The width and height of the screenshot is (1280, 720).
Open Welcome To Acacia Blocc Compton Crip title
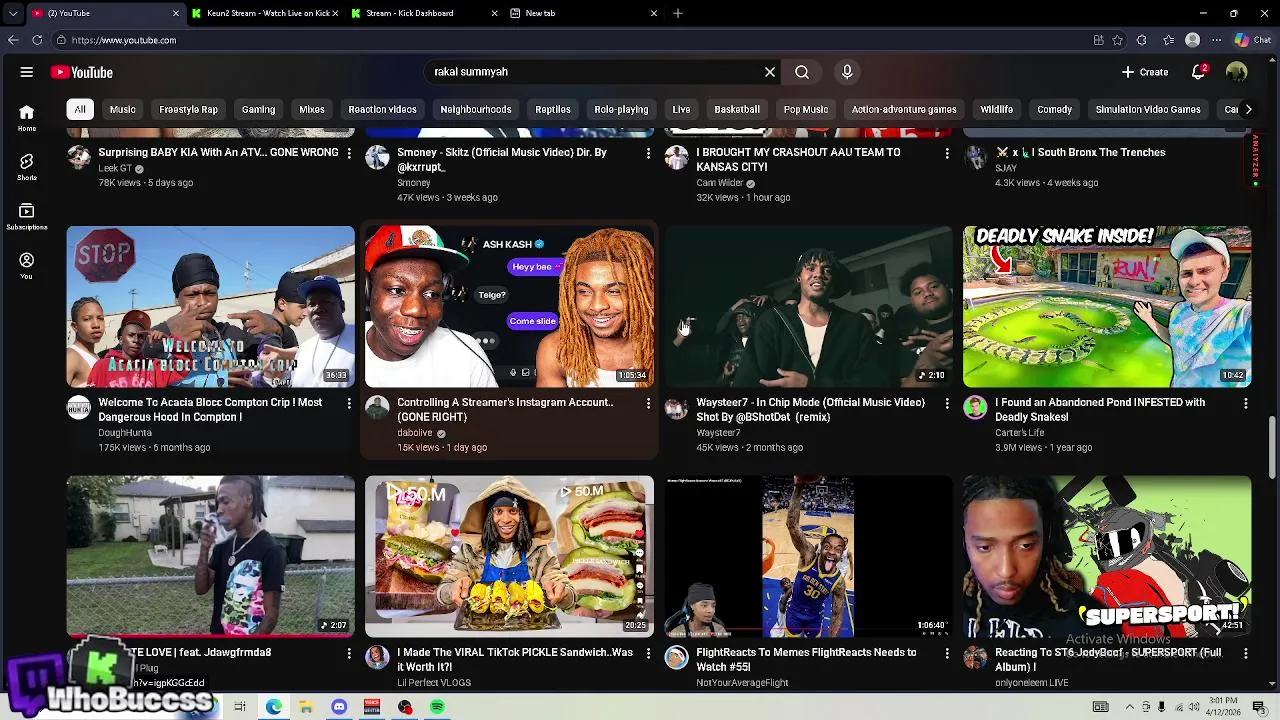pos(210,410)
